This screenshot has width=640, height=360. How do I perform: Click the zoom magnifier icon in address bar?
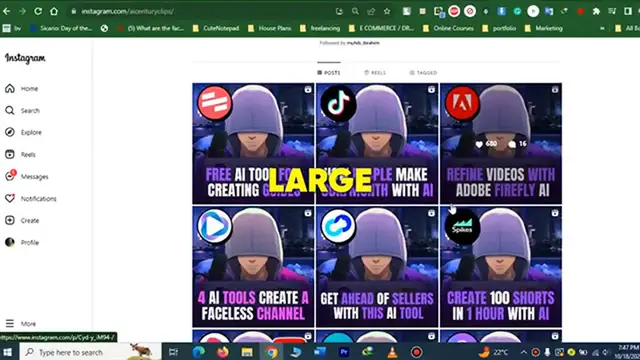pos(355,11)
